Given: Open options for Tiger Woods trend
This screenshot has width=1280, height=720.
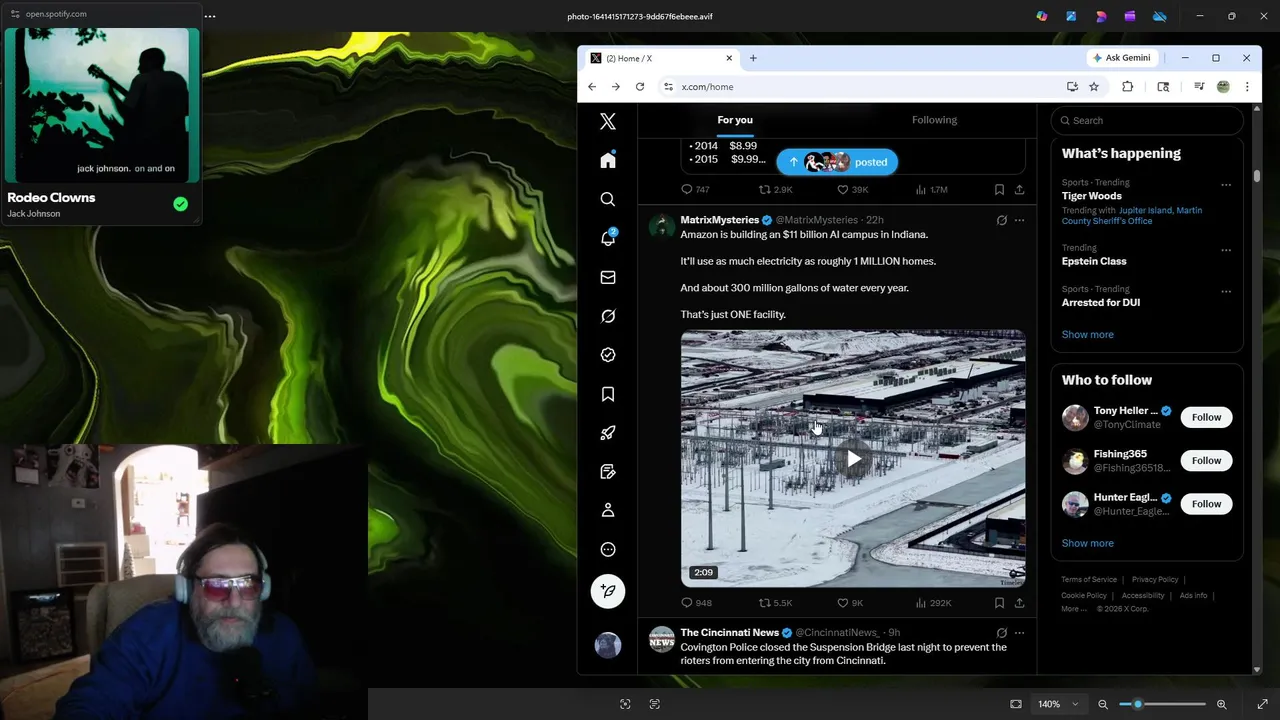Looking at the screenshot, I should pos(1226,184).
